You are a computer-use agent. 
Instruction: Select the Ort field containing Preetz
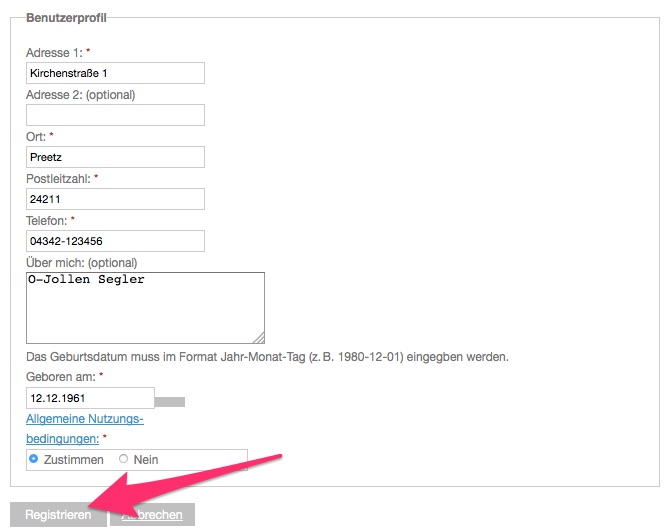[x=115, y=157]
